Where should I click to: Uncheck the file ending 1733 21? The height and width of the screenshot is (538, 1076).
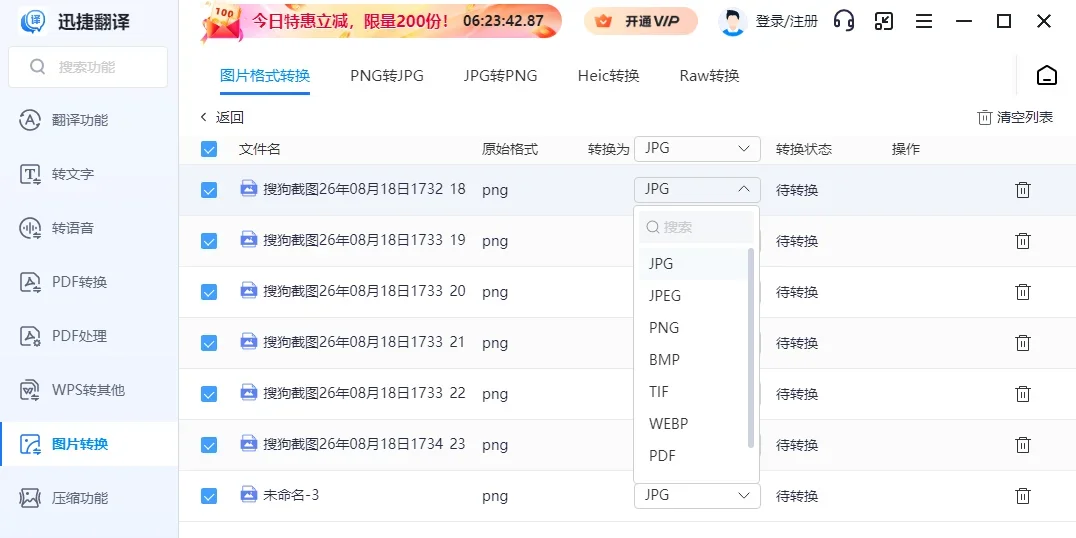click(209, 342)
